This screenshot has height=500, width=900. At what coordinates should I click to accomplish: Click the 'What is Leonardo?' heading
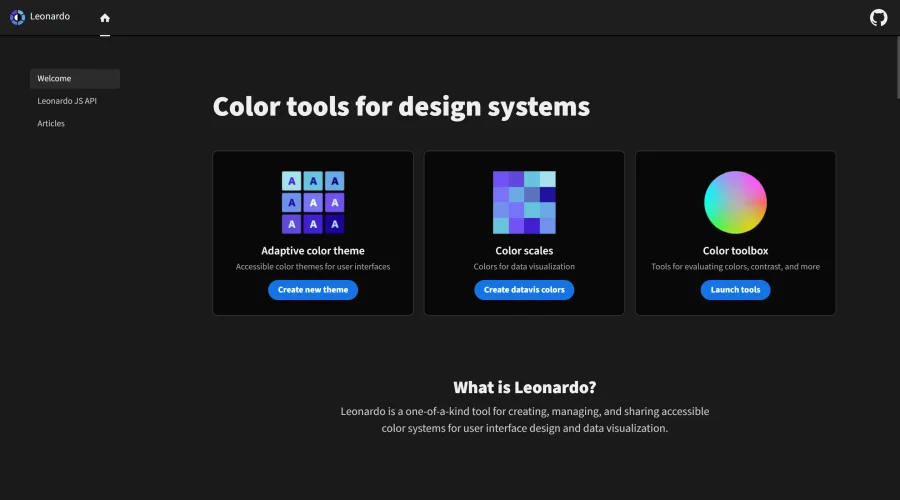click(x=525, y=387)
